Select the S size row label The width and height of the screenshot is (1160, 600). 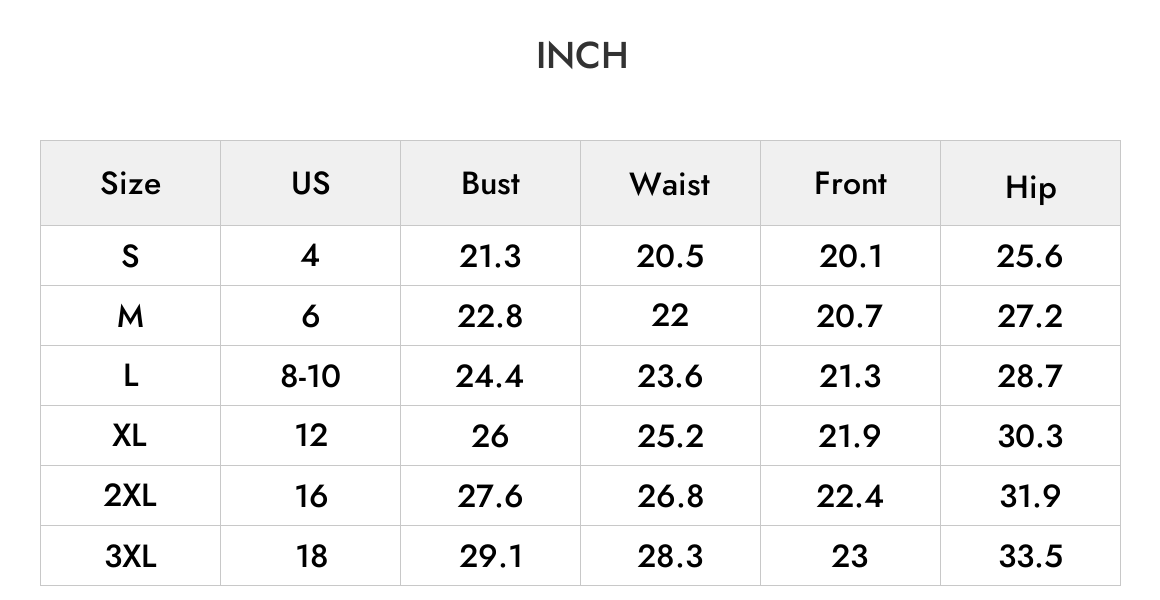click(x=130, y=256)
